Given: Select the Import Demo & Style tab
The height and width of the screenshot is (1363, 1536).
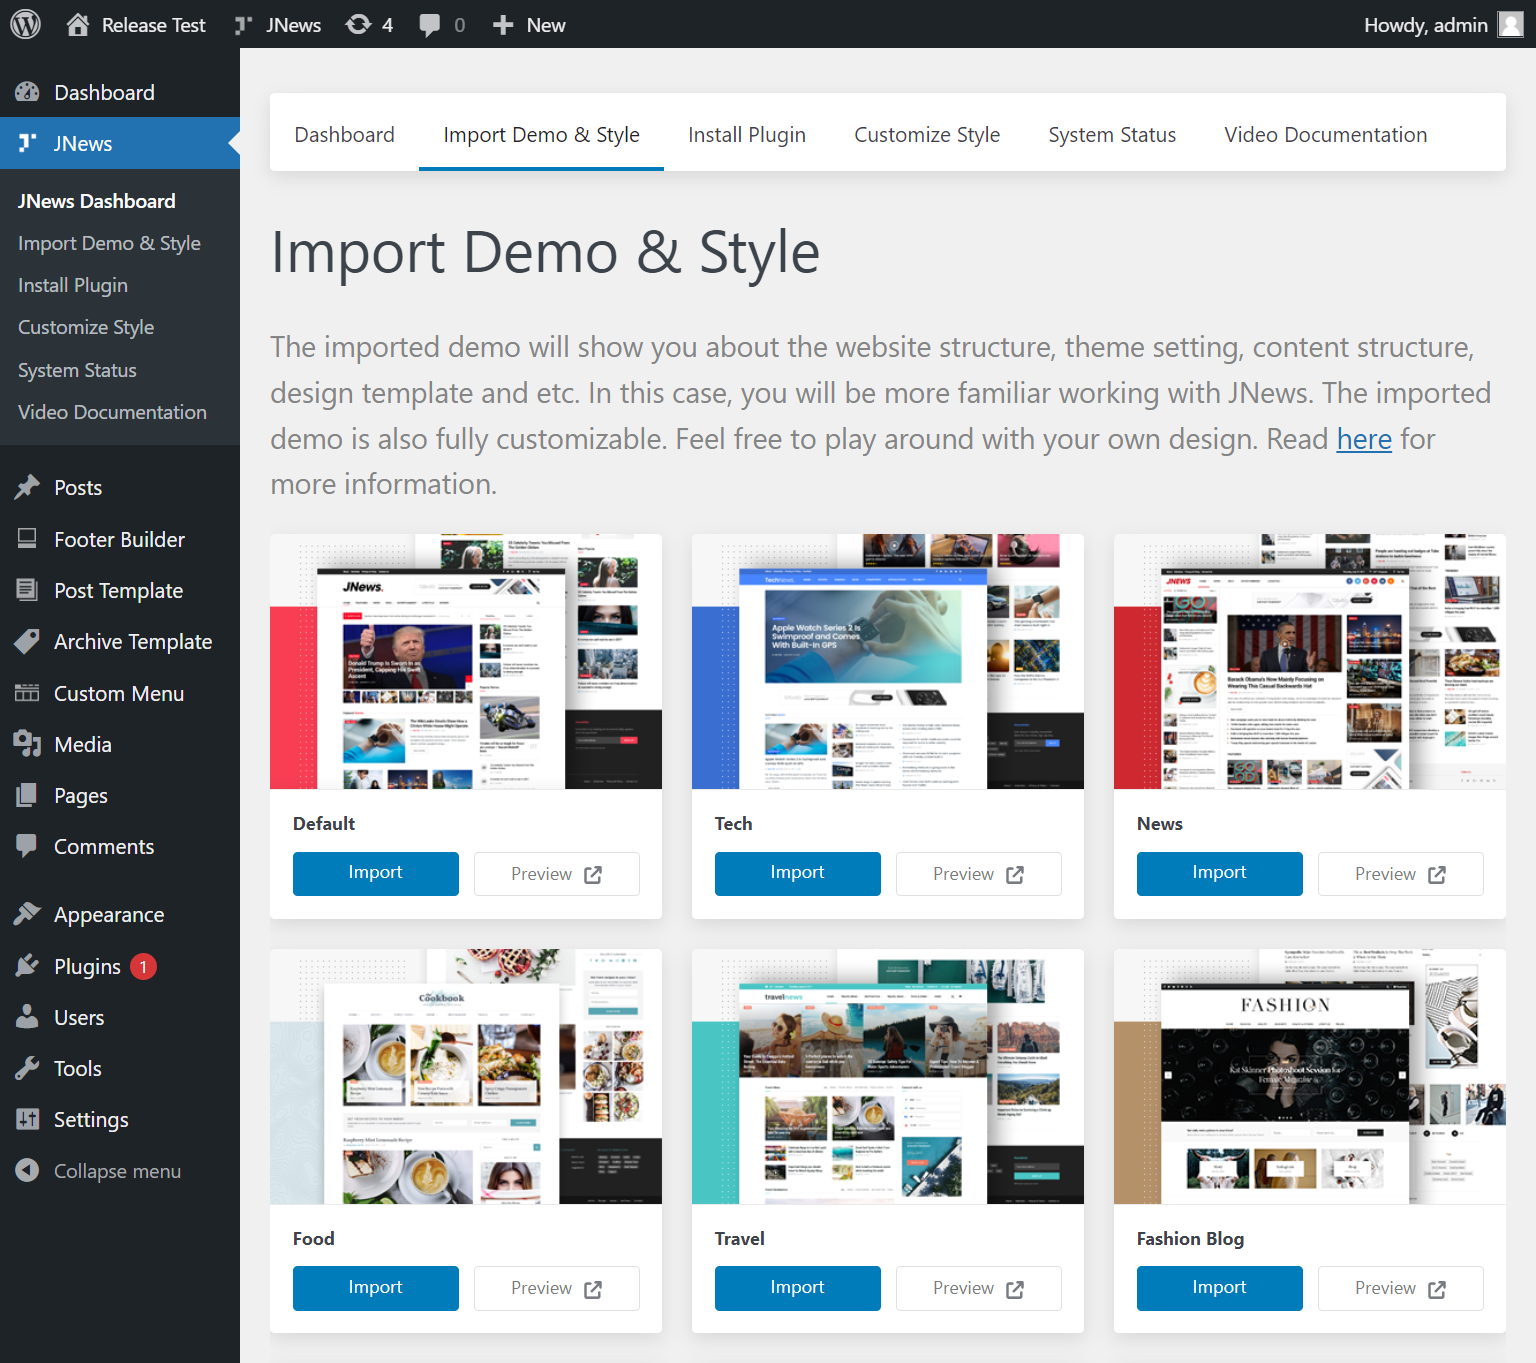Looking at the screenshot, I should 541,134.
